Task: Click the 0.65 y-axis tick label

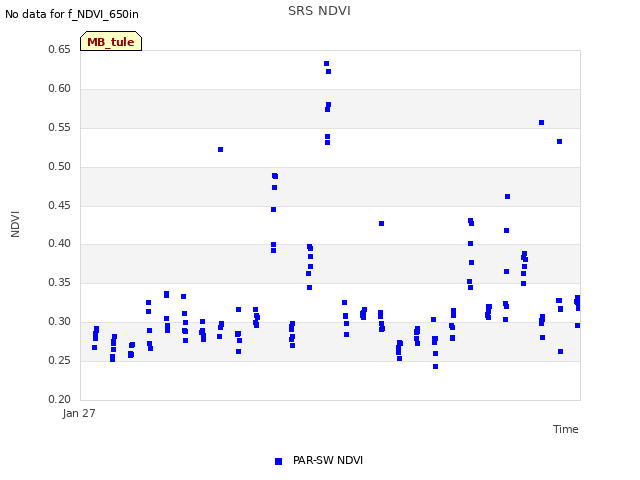Action: [59, 49]
